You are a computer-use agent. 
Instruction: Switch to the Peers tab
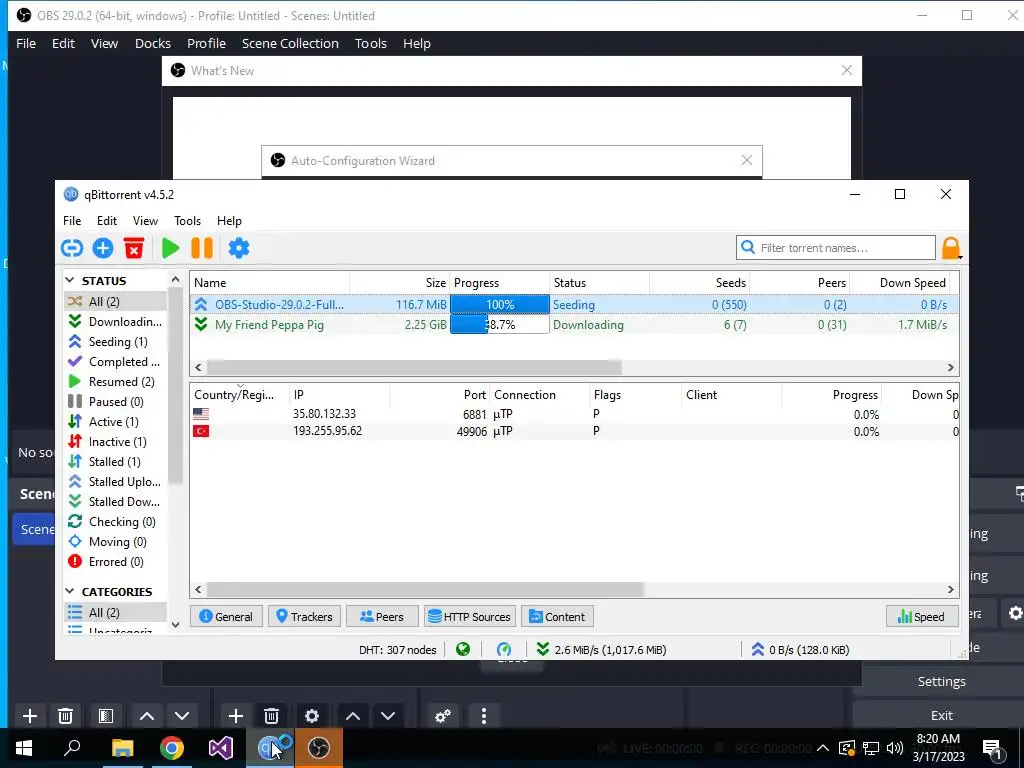coord(381,616)
